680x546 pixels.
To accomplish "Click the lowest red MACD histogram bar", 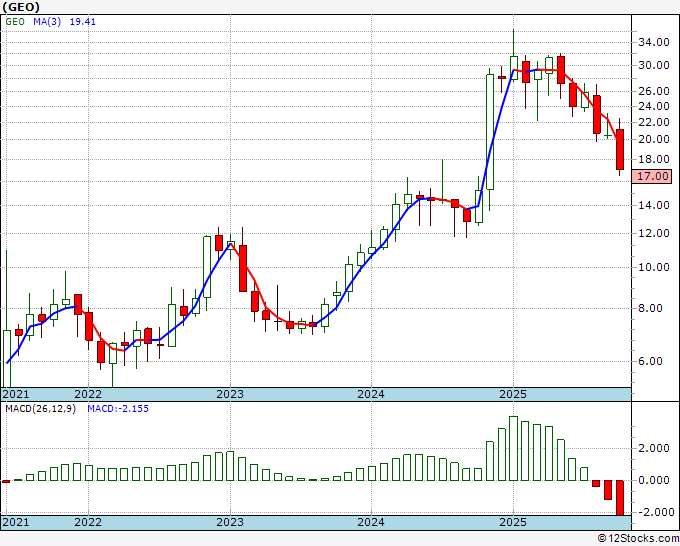I will [x=620, y=497].
